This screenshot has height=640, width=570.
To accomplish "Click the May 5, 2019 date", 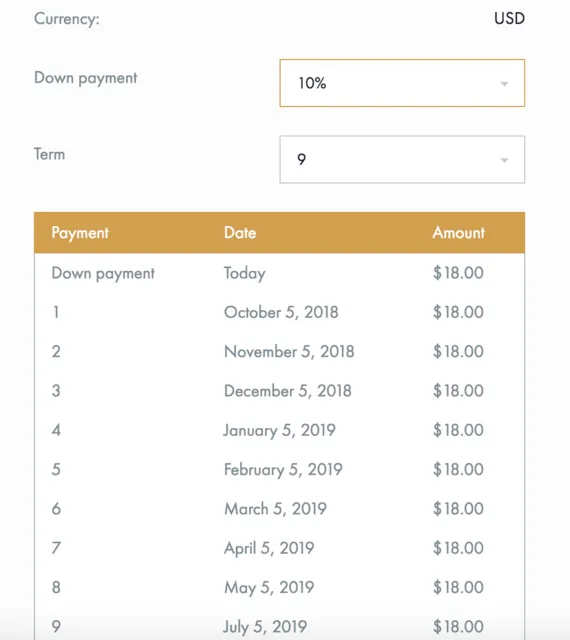I will tap(269, 587).
